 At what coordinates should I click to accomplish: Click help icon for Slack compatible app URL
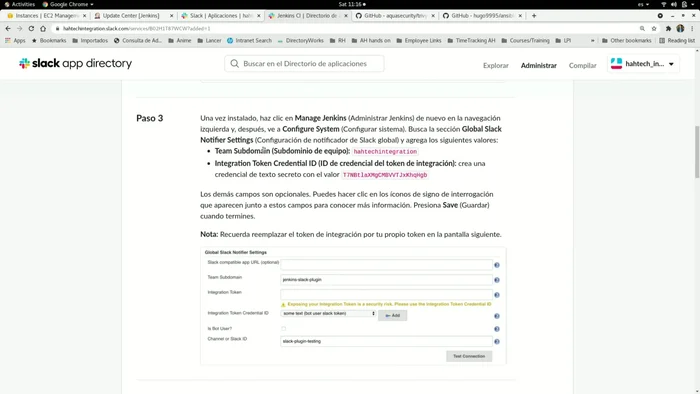coord(496,265)
